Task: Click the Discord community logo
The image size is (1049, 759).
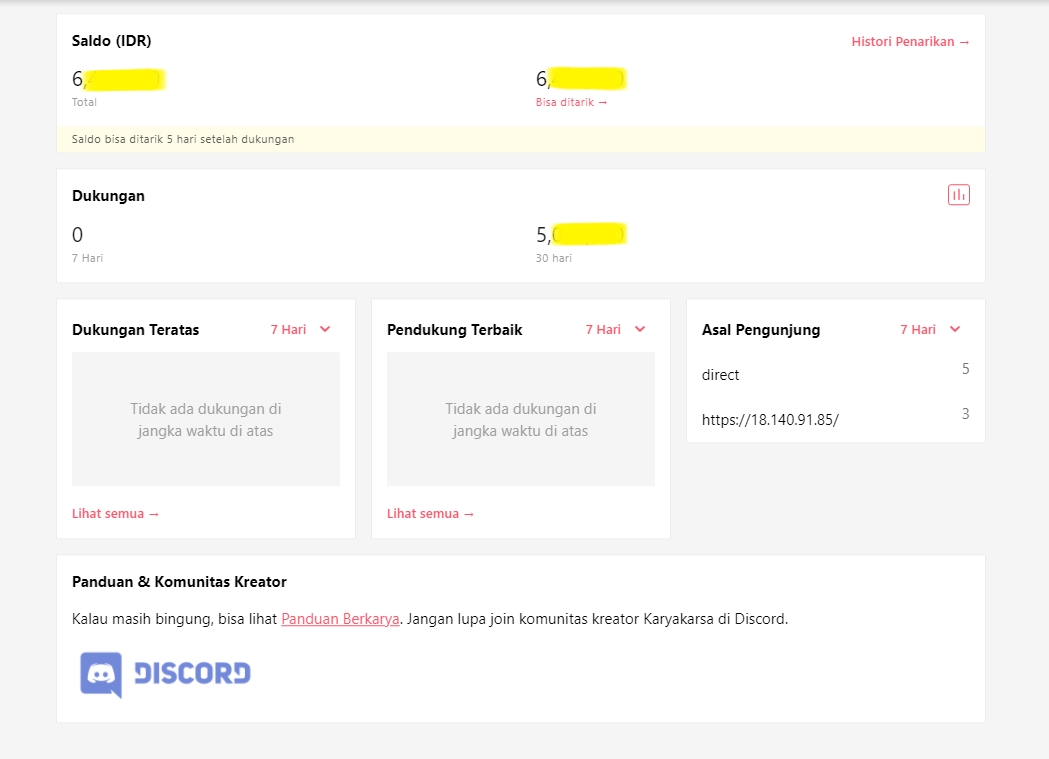Action: [166, 674]
